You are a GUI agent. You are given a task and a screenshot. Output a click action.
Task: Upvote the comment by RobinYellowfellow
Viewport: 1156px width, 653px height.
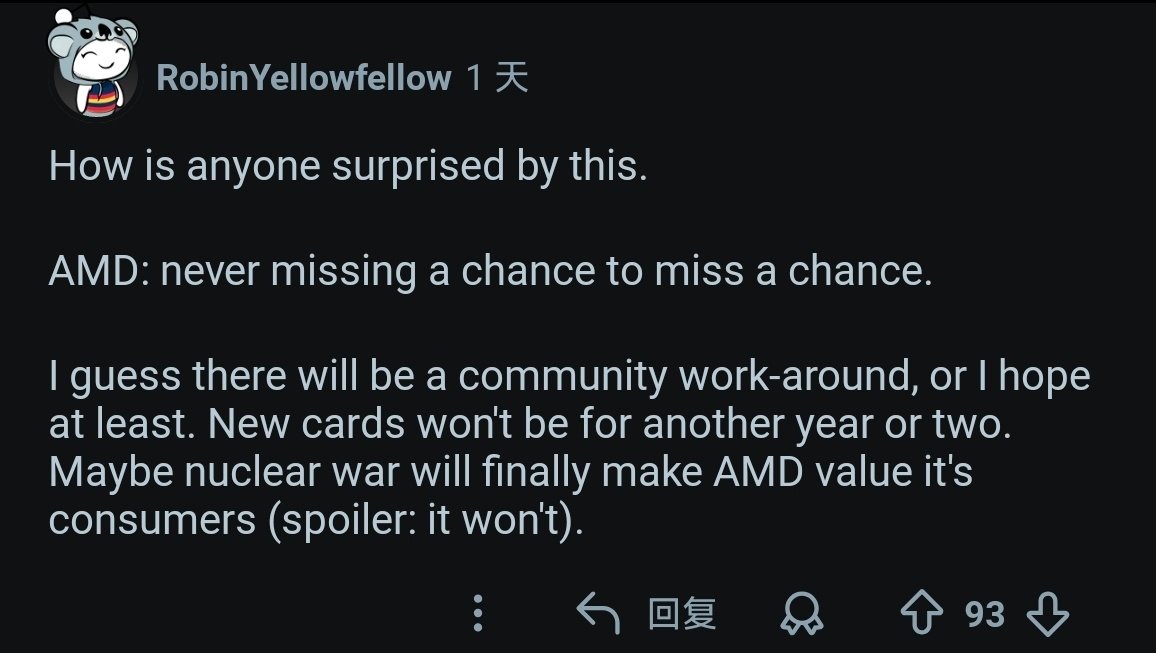[x=921, y=613]
